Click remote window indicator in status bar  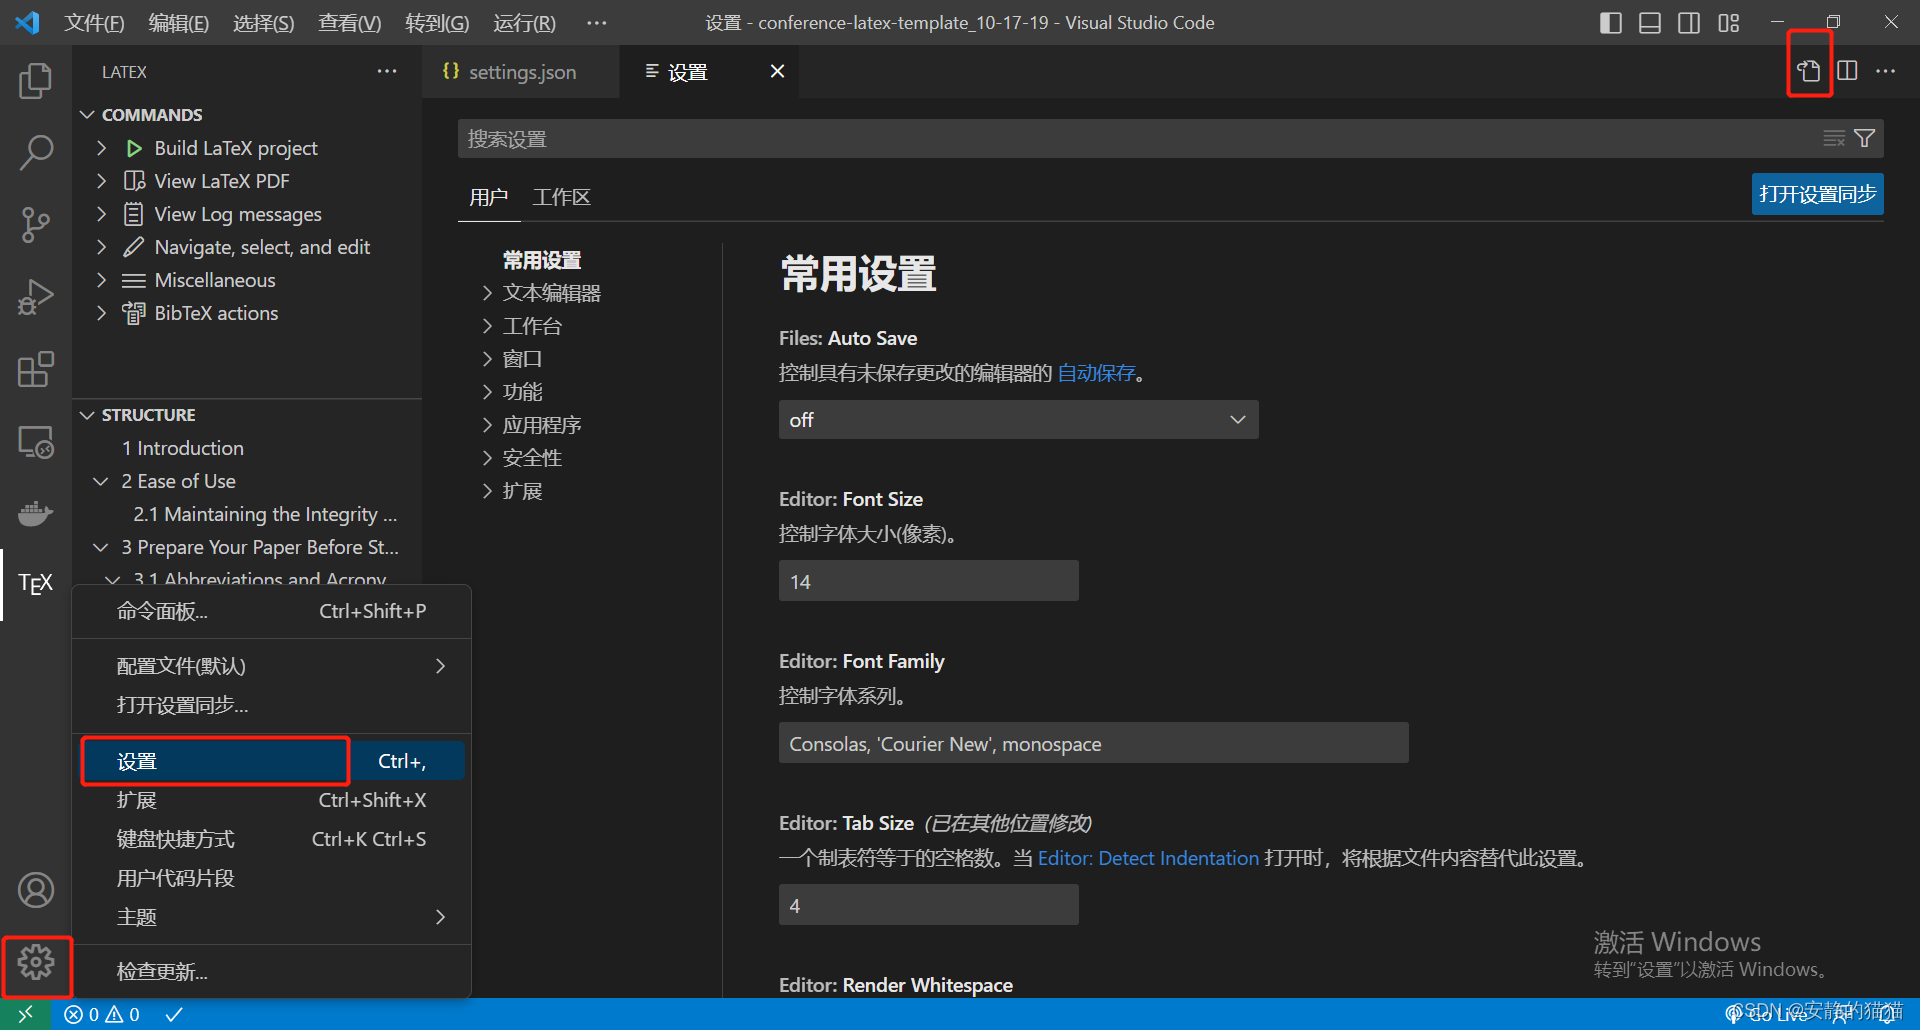pos(25,1014)
